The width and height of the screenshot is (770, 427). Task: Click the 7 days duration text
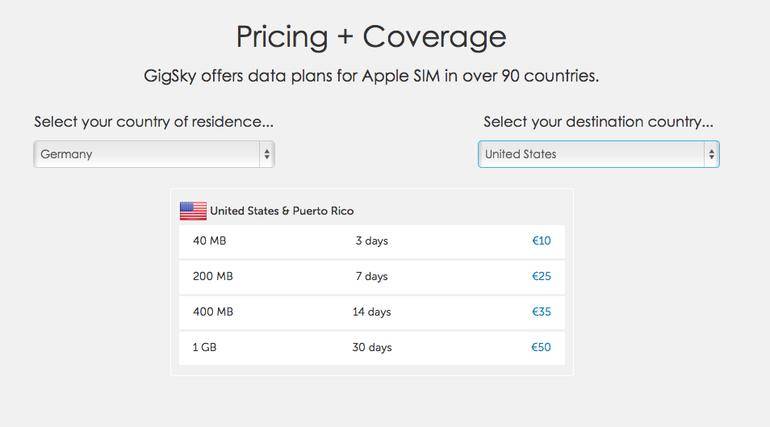372,276
